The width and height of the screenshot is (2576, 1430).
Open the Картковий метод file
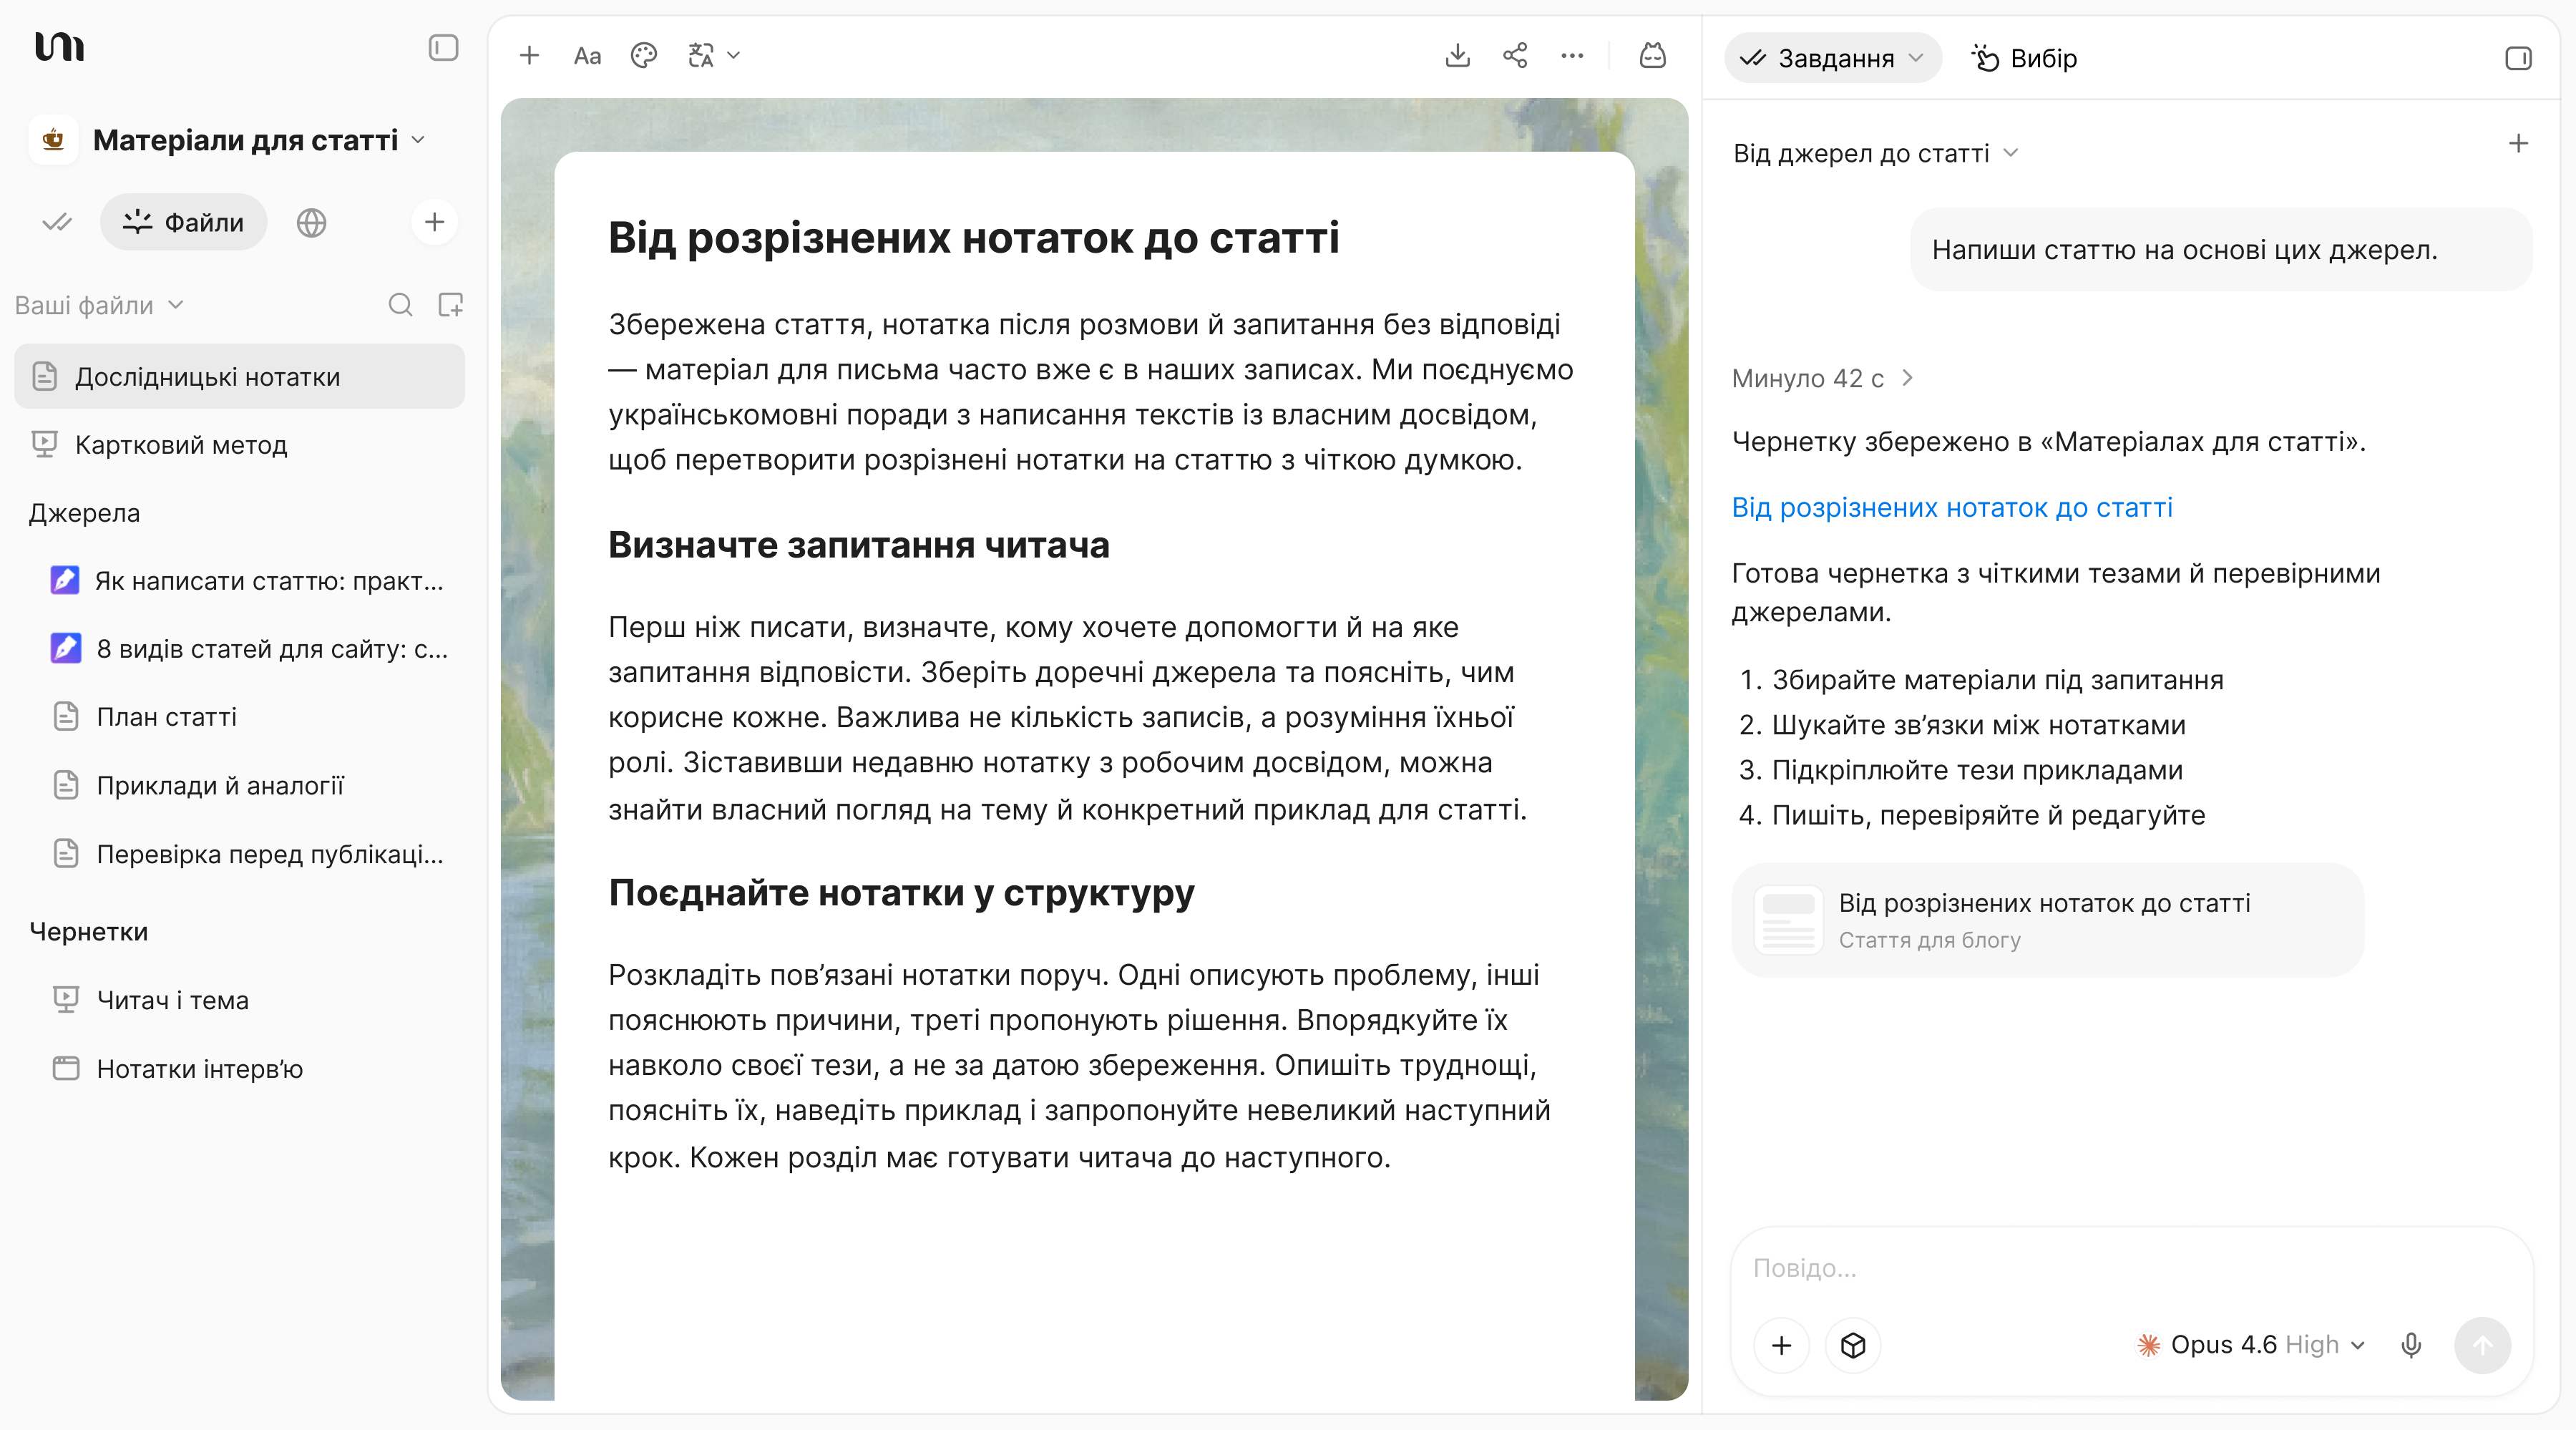click(x=239, y=445)
